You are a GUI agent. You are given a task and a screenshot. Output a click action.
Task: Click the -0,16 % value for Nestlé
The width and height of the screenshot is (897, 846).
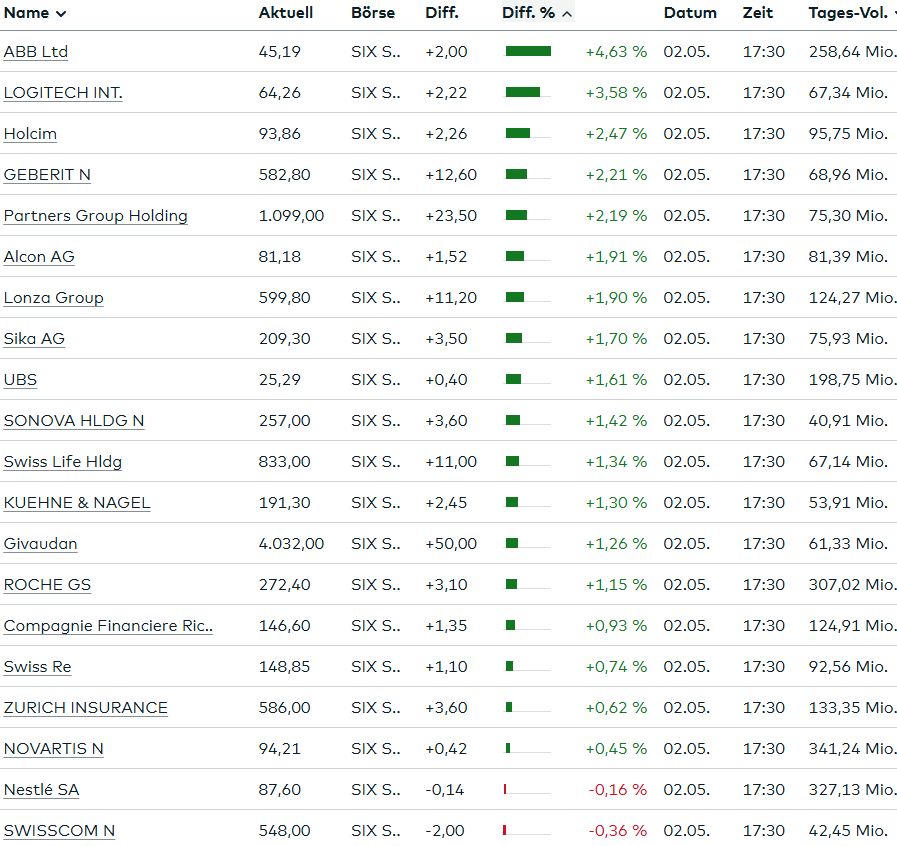618,789
